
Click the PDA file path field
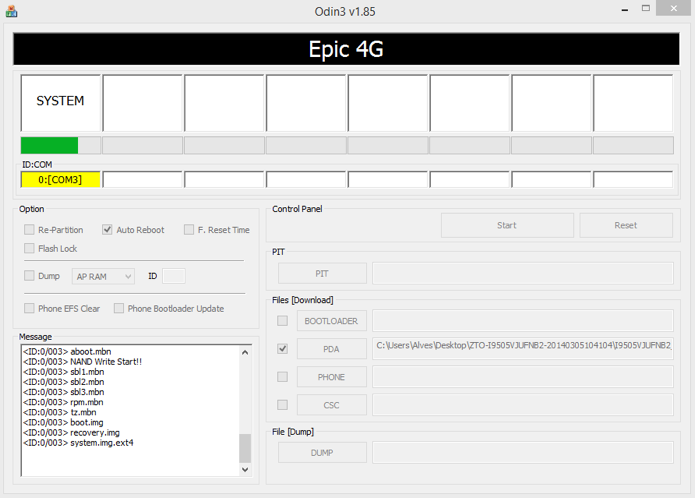pos(523,349)
